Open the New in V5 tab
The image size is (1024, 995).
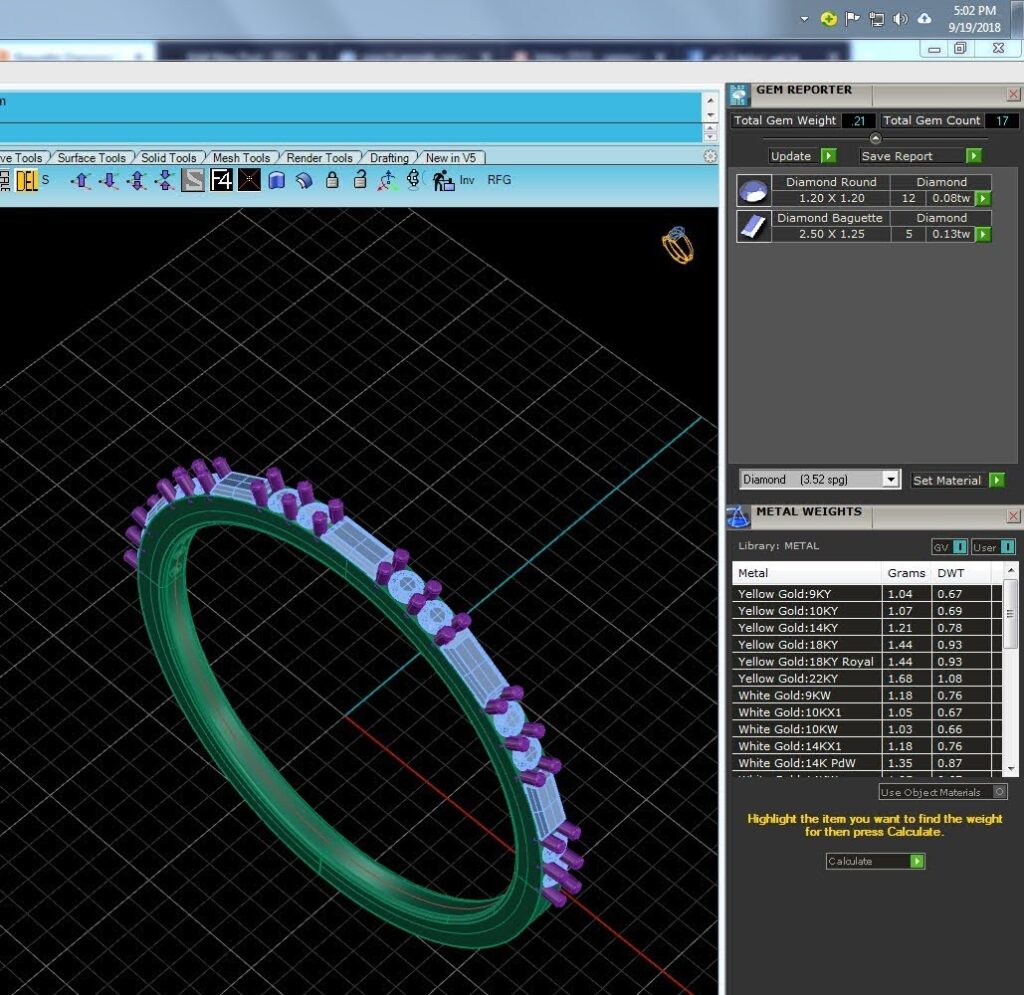click(x=451, y=158)
